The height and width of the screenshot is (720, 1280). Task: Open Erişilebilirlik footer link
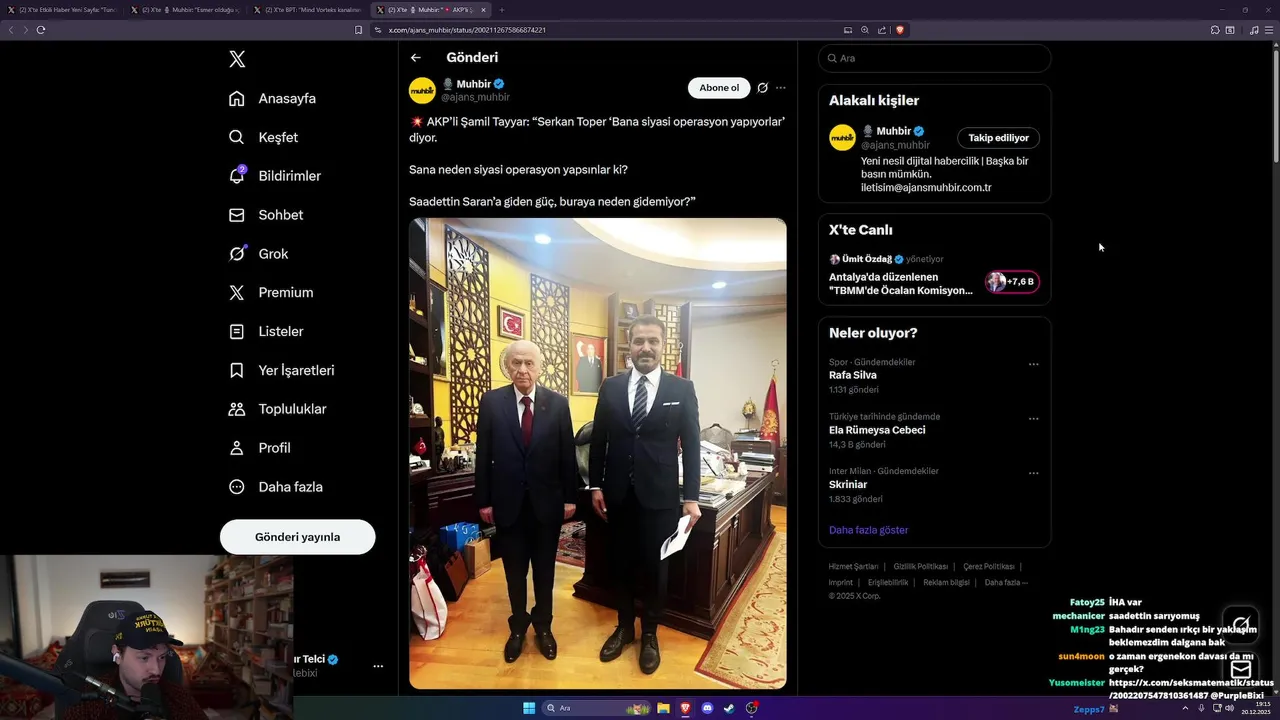pyautogui.click(x=888, y=582)
